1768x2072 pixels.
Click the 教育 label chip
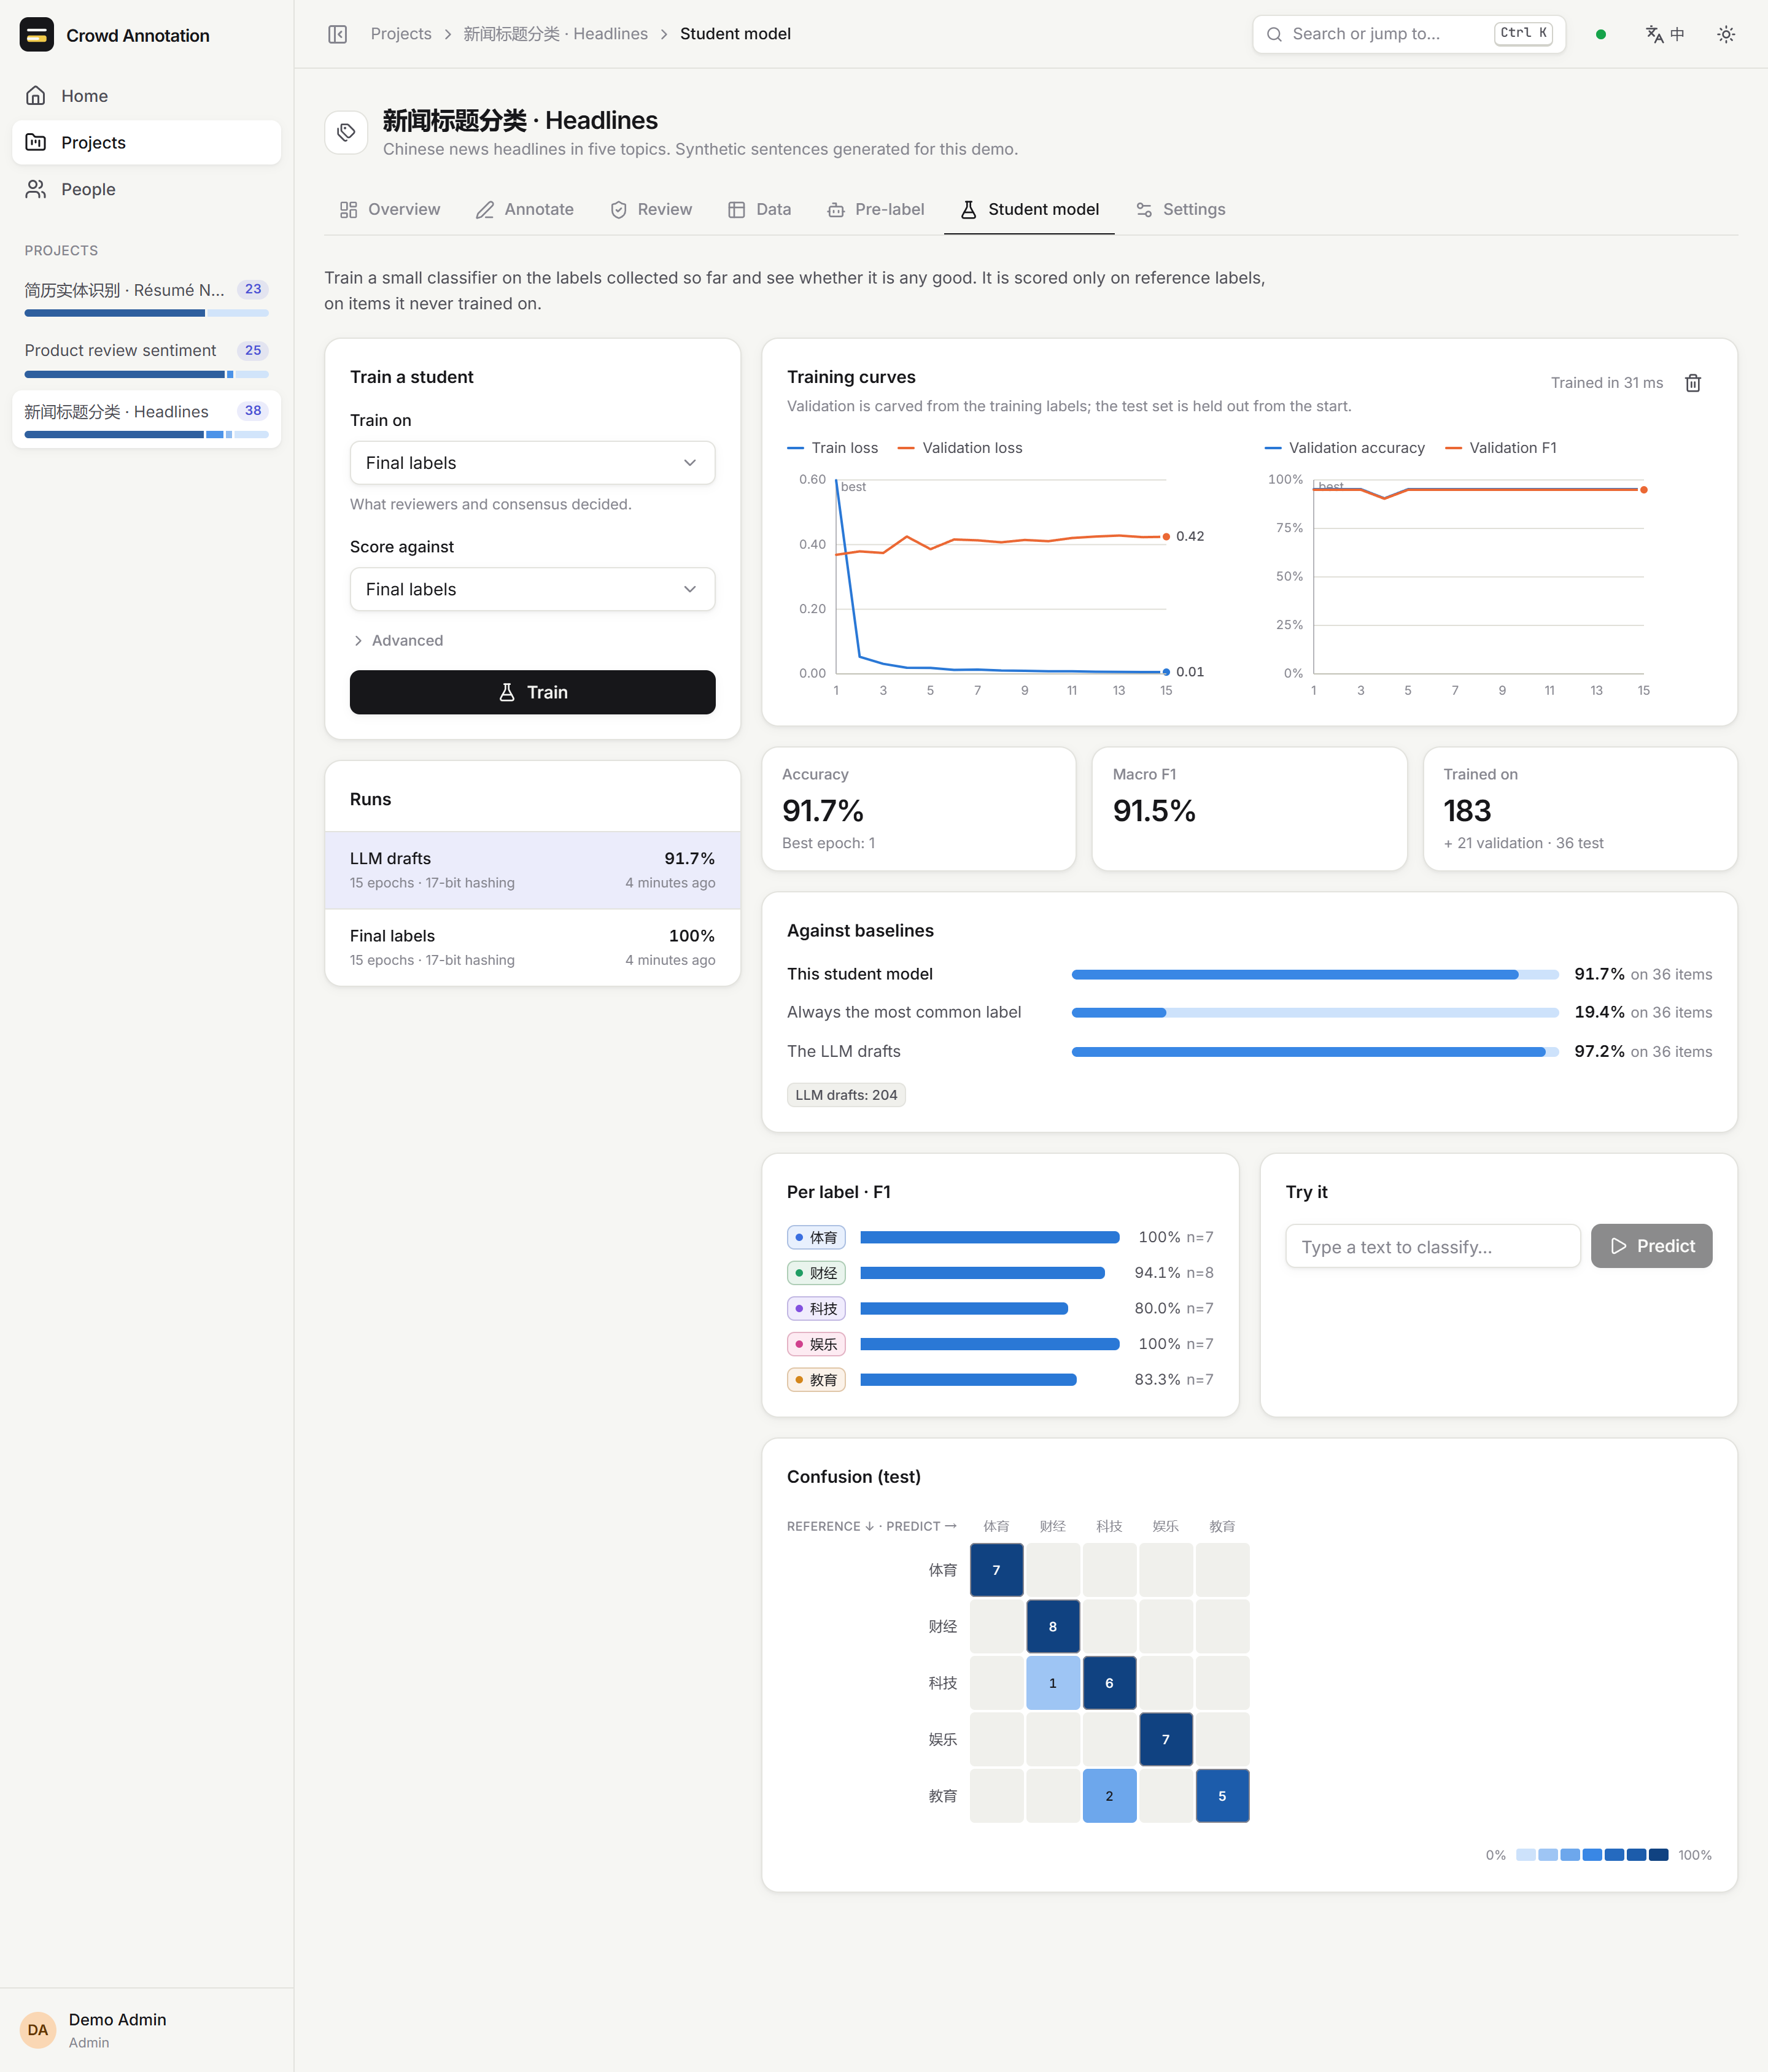(816, 1380)
